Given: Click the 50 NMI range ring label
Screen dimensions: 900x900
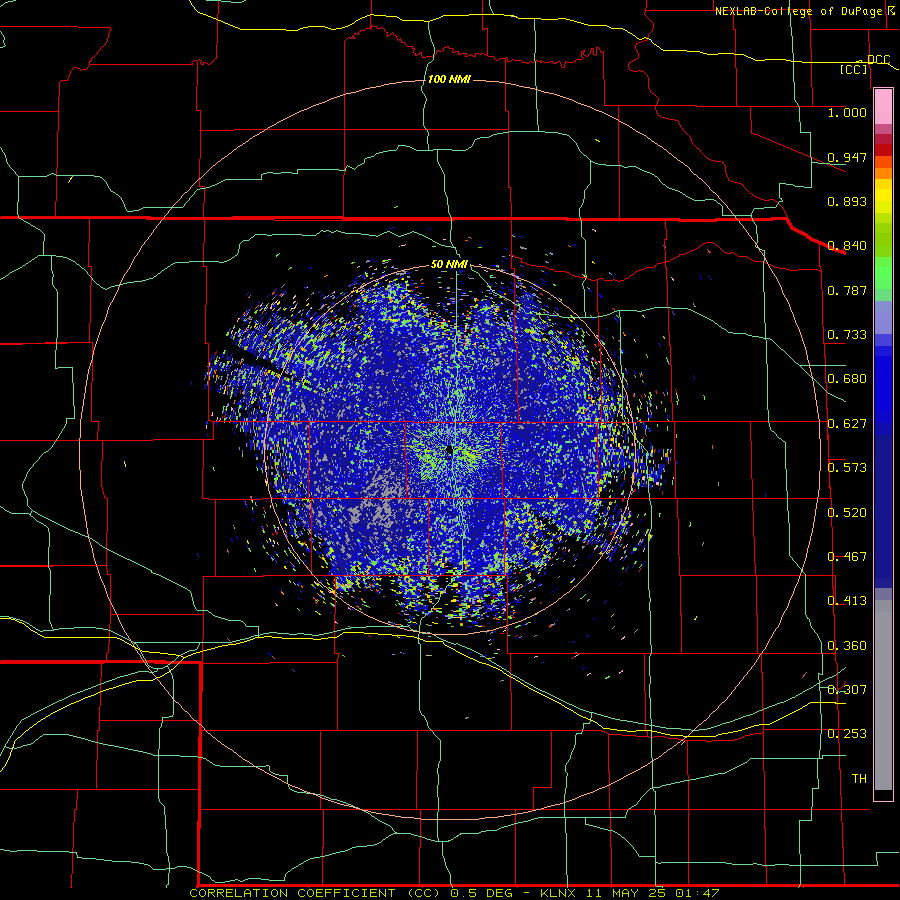Looking at the screenshot, I should point(449,264).
